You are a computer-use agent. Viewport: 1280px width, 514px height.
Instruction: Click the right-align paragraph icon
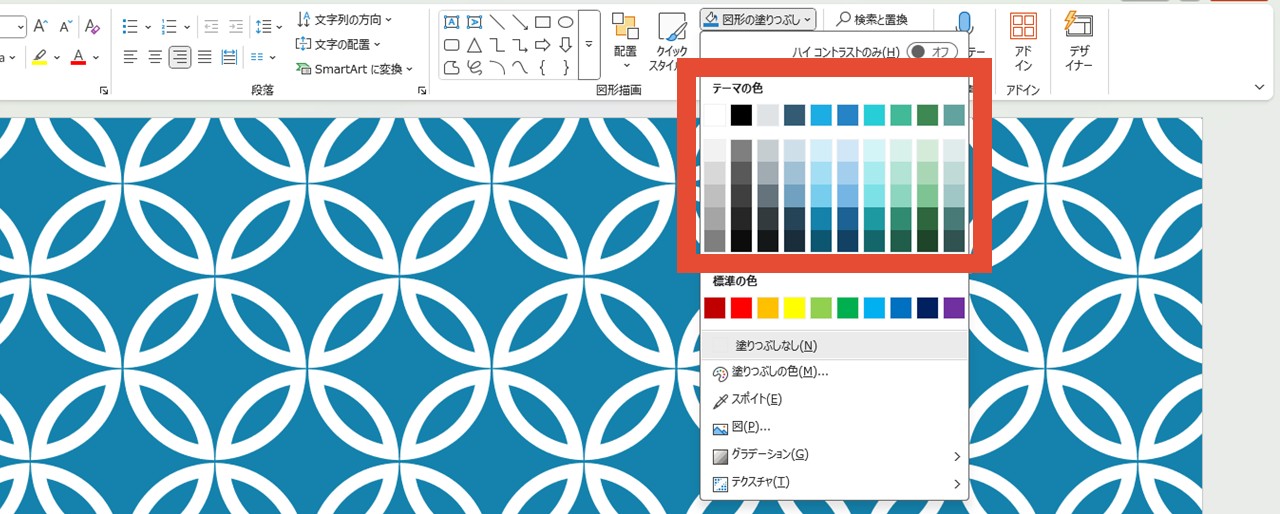coord(180,57)
